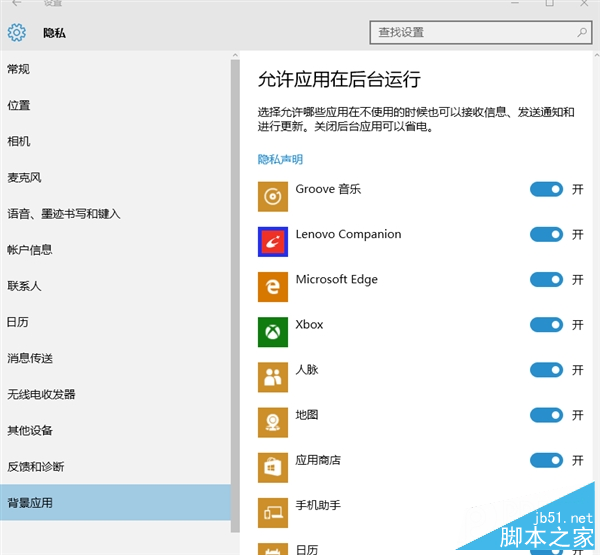Select the 手机助手 app icon

point(273,513)
